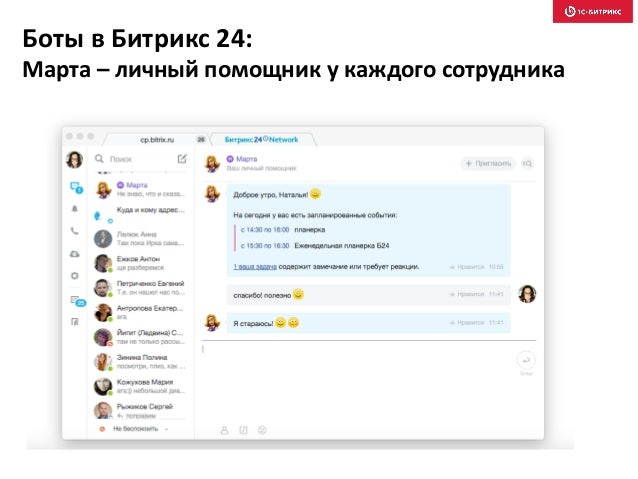Click the mention user icon below message box
This screenshot has height=479, width=638.
click(x=224, y=430)
